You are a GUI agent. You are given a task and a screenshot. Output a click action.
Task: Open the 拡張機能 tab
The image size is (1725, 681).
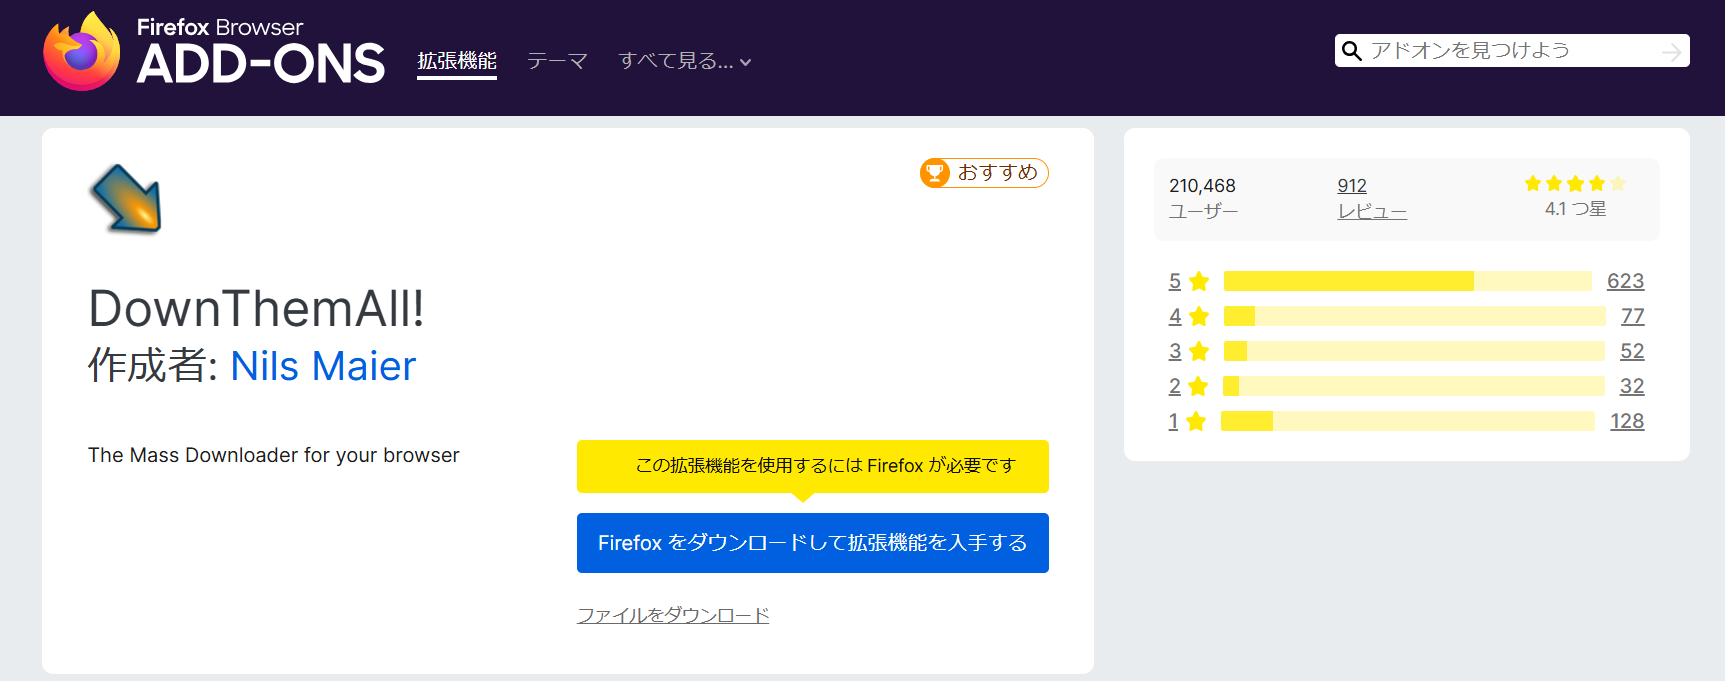point(457,61)
